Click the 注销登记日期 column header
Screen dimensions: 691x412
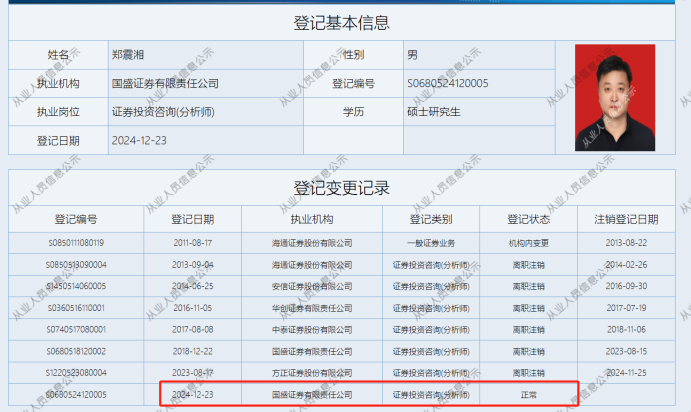tap(626, 219)
